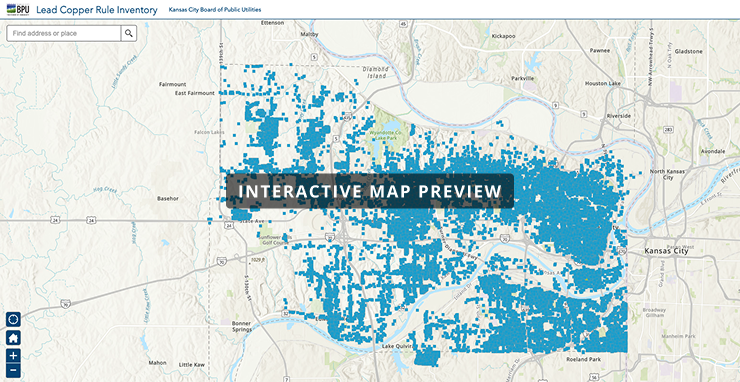The width and height of the screenshot is (740, 382).
Task: Click the Hog Creek label
Action: [x=104, y=189]
